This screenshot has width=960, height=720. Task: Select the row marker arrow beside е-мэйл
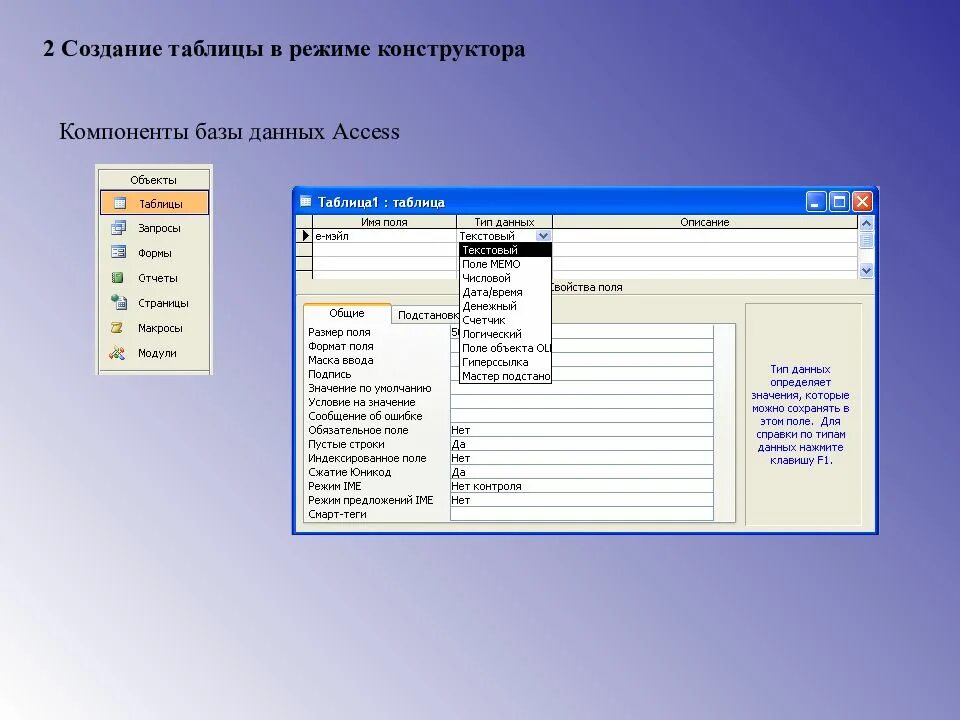305,236
